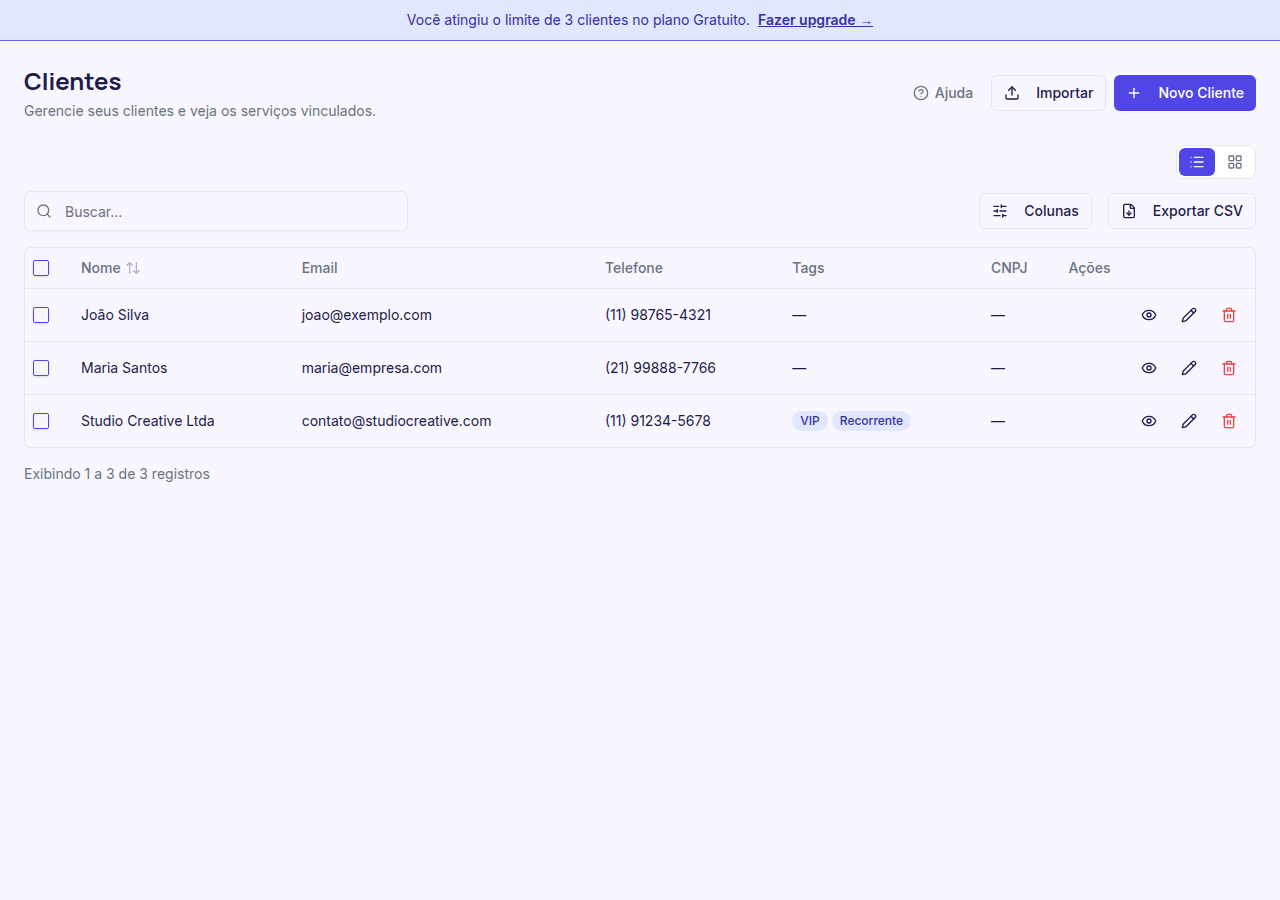
Task: Delete Studio Creative Ltda with trash icon
Action: [x=1229, y=421]
